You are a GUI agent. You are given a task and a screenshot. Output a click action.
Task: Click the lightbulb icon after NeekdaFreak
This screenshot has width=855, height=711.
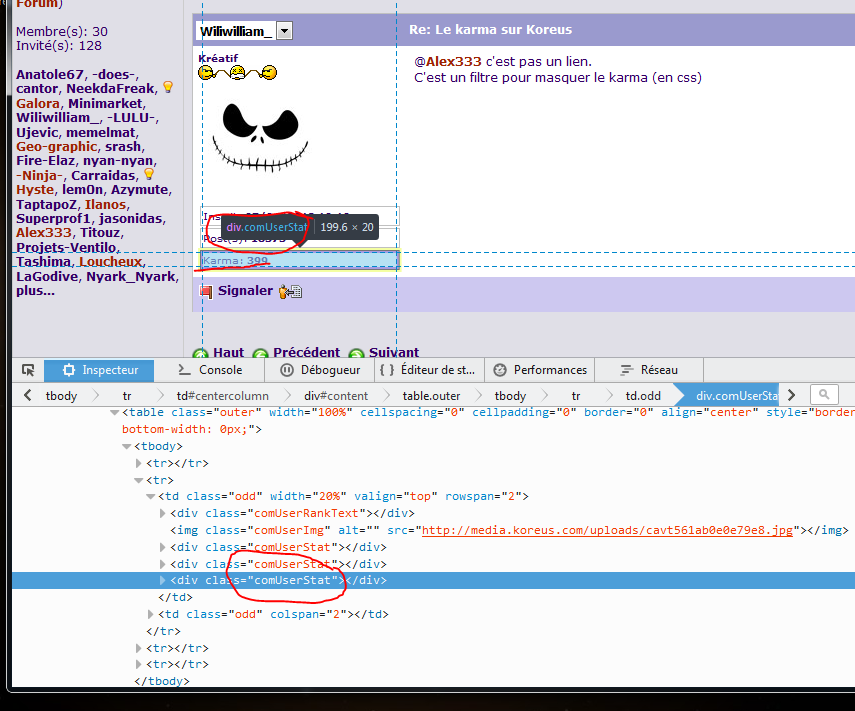point(167,88)
